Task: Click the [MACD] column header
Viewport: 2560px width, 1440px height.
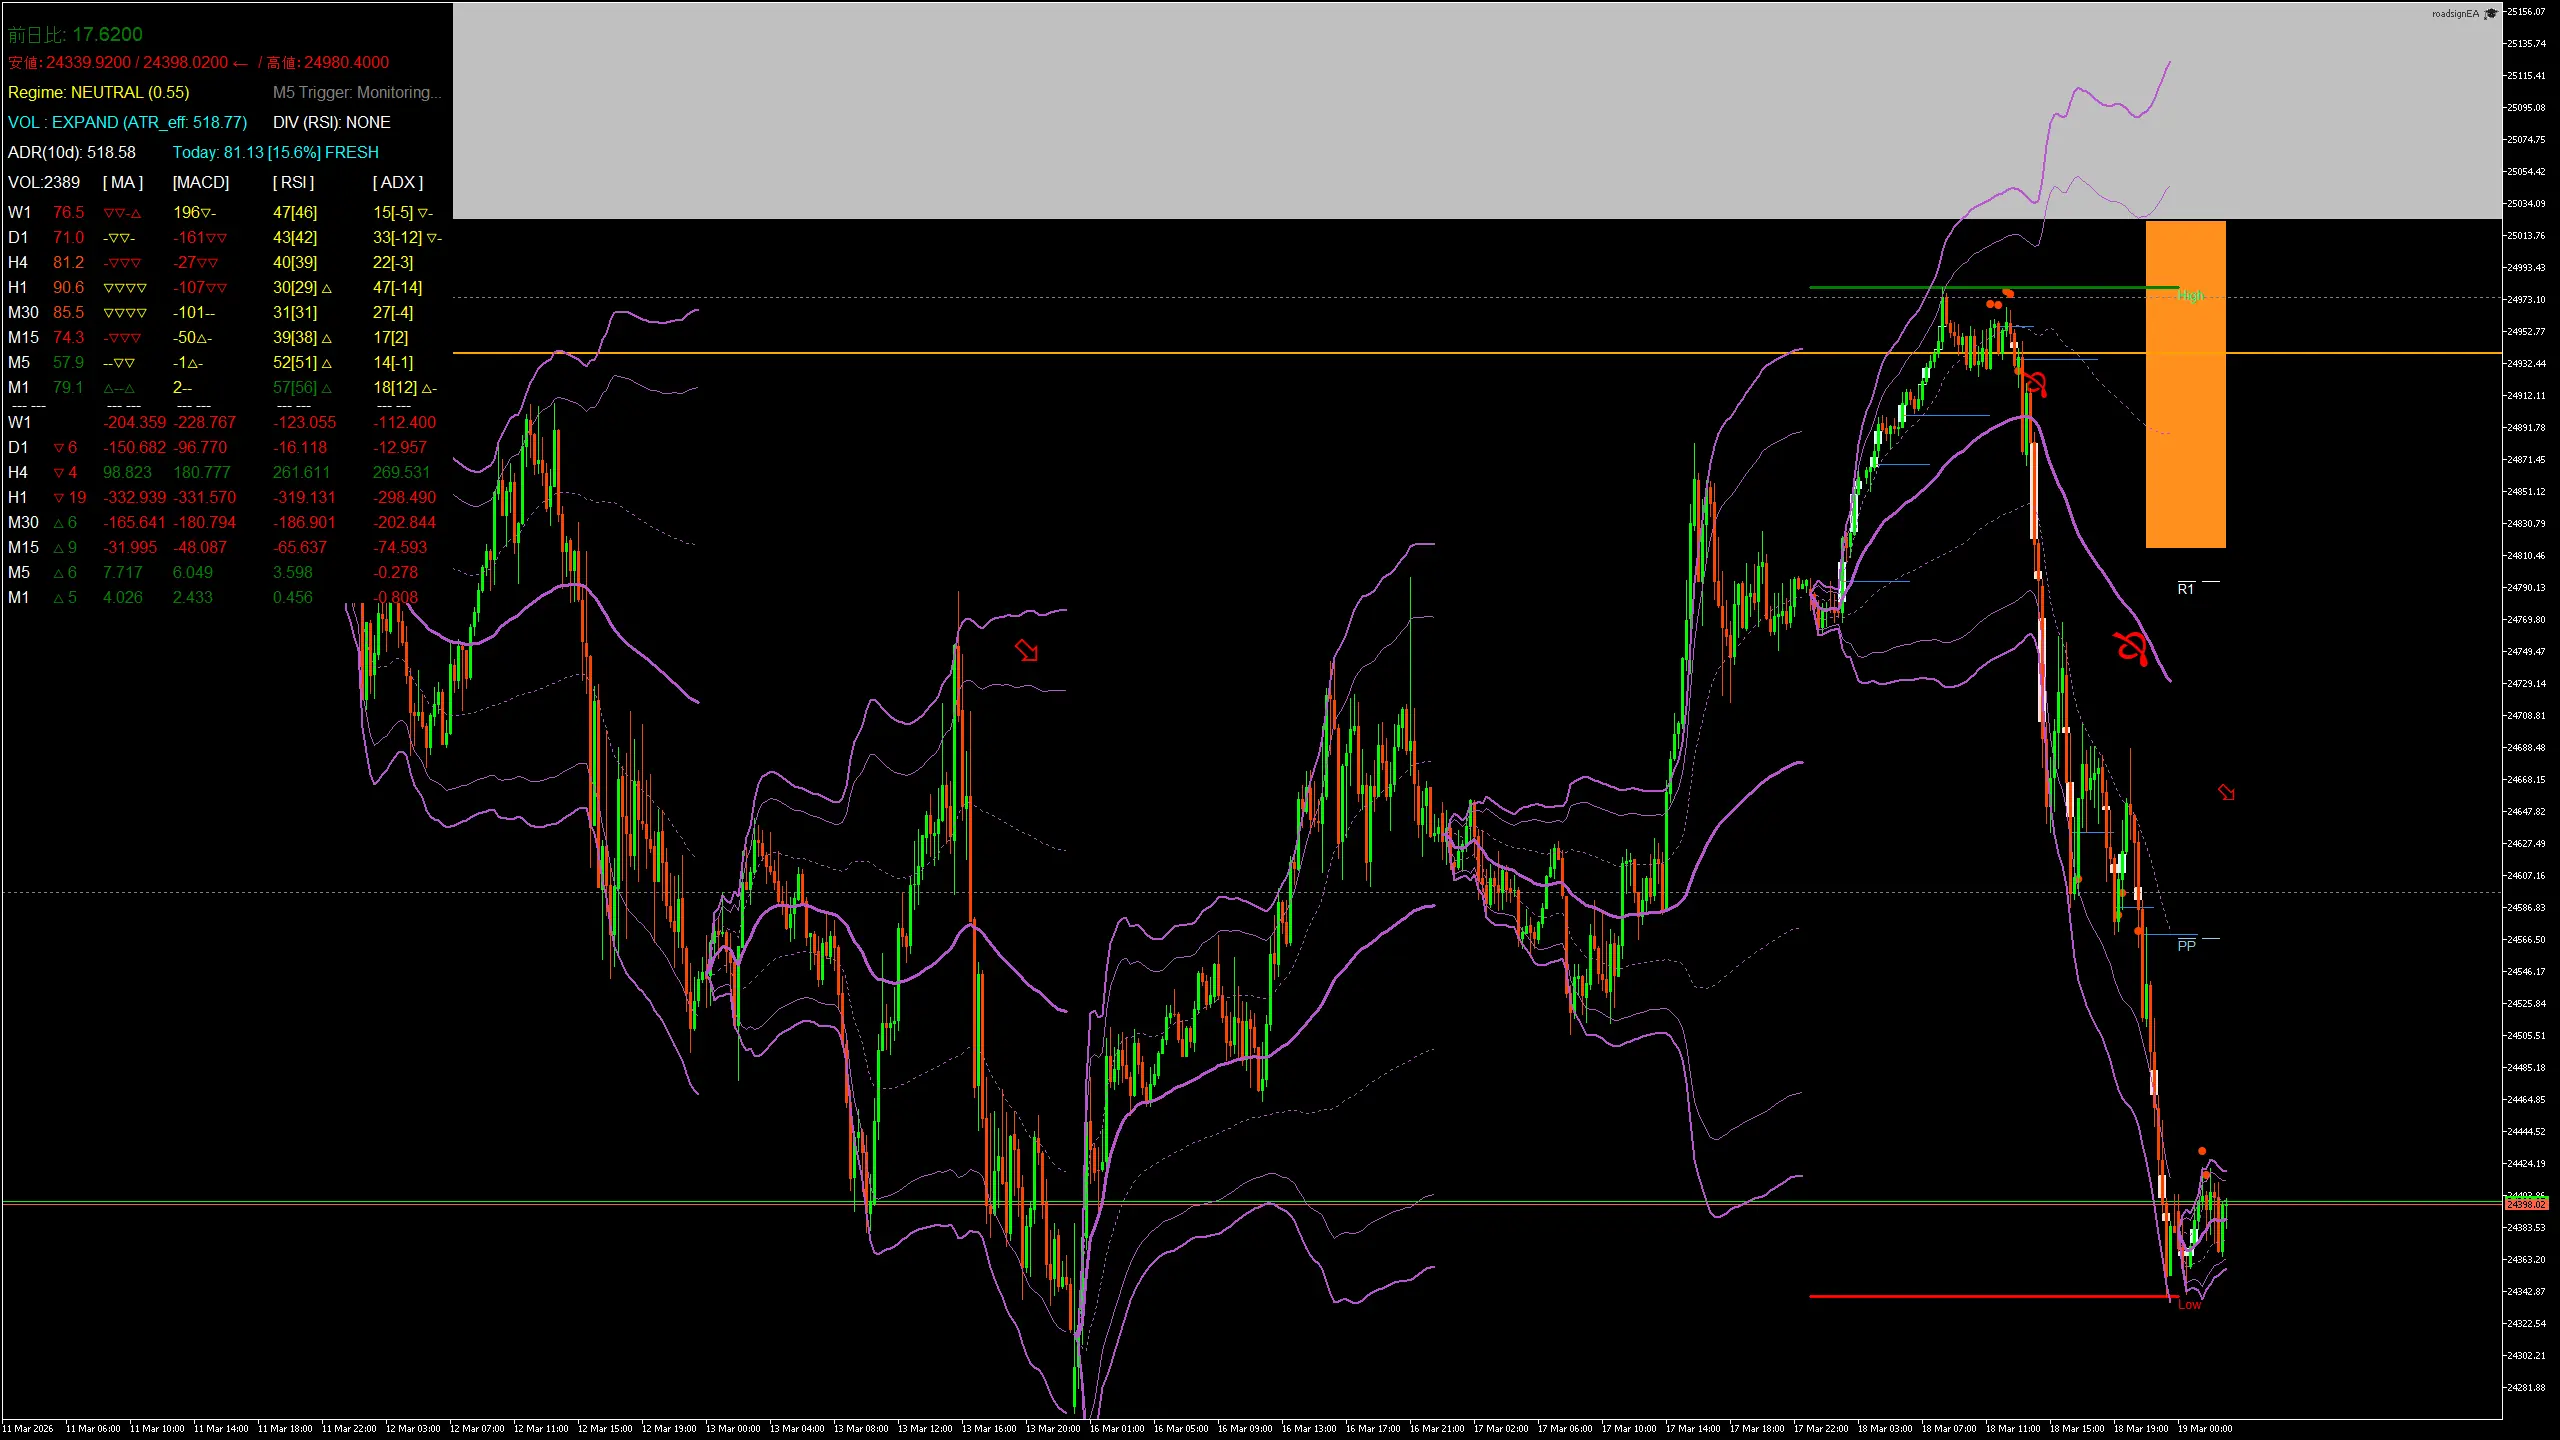Action: pos(200,182)
